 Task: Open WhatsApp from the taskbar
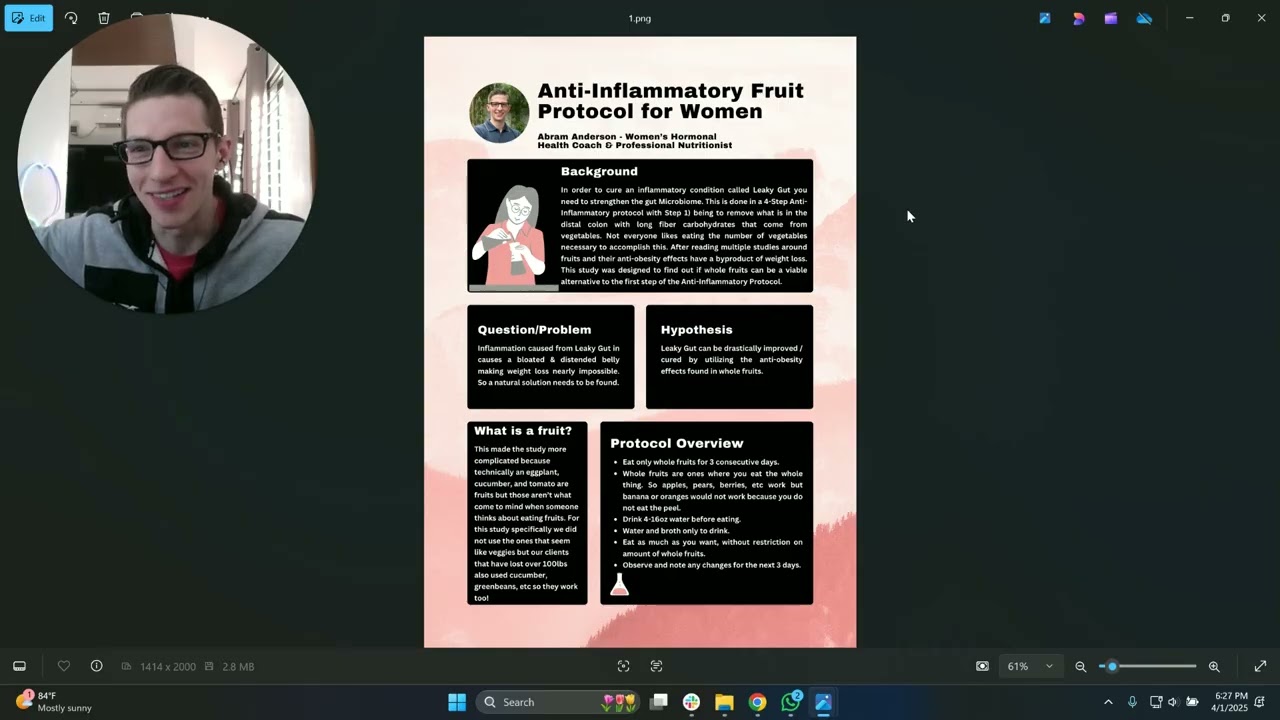coord(791,702)
